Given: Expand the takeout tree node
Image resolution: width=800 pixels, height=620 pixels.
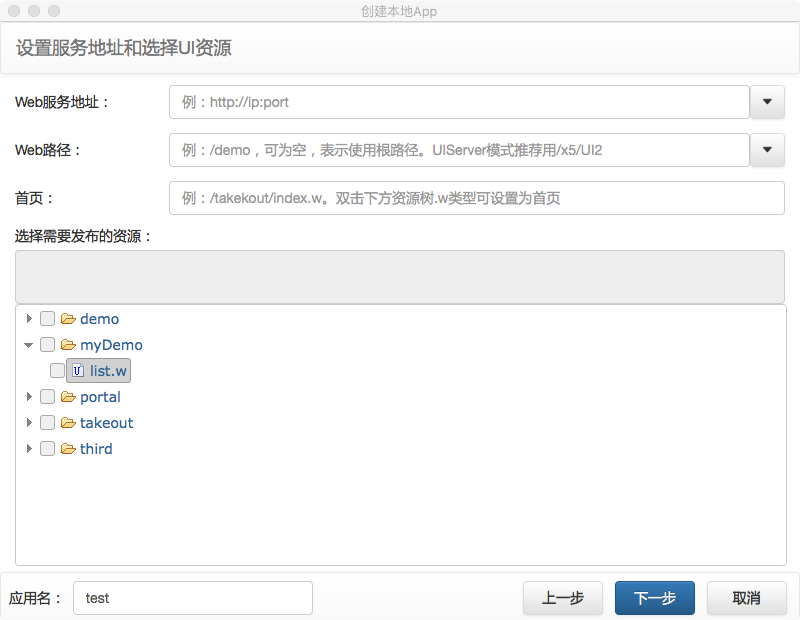Looking at the screenshot, I should [29, 422].
